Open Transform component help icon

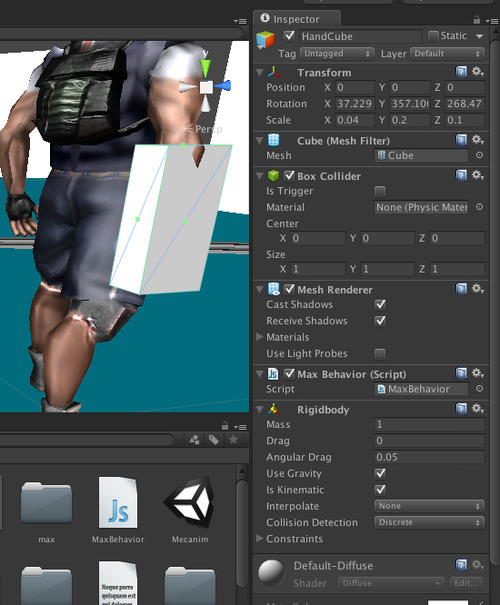[x=461, y=72]
